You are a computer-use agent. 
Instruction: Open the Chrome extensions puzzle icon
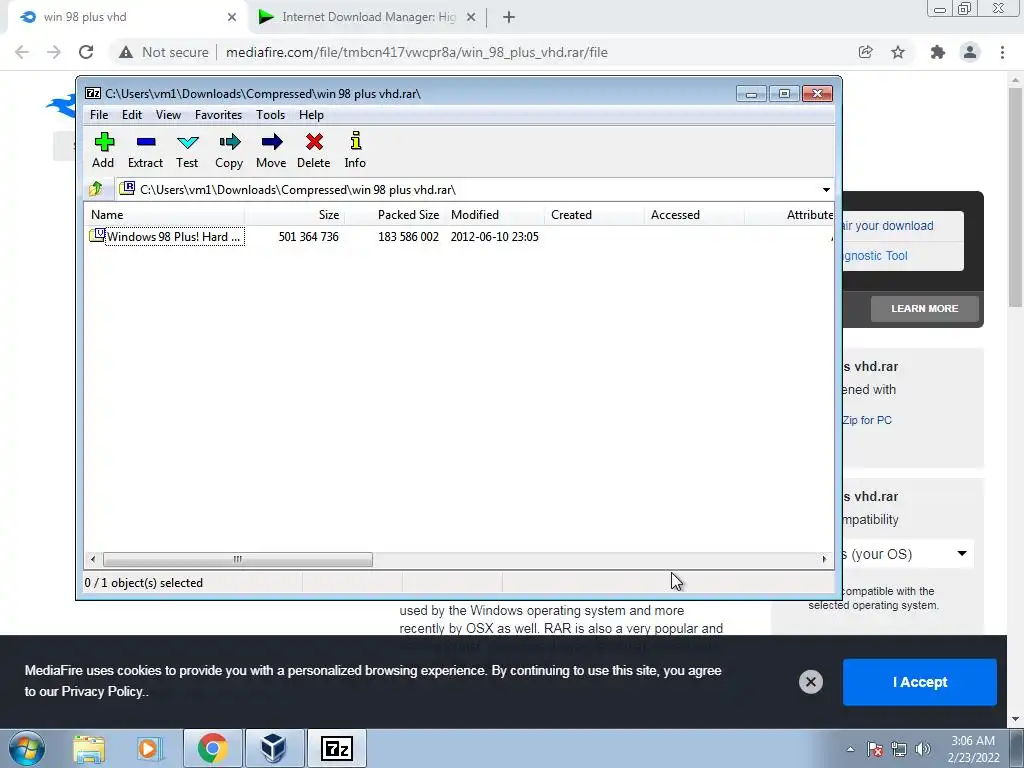tap(938, 52)
